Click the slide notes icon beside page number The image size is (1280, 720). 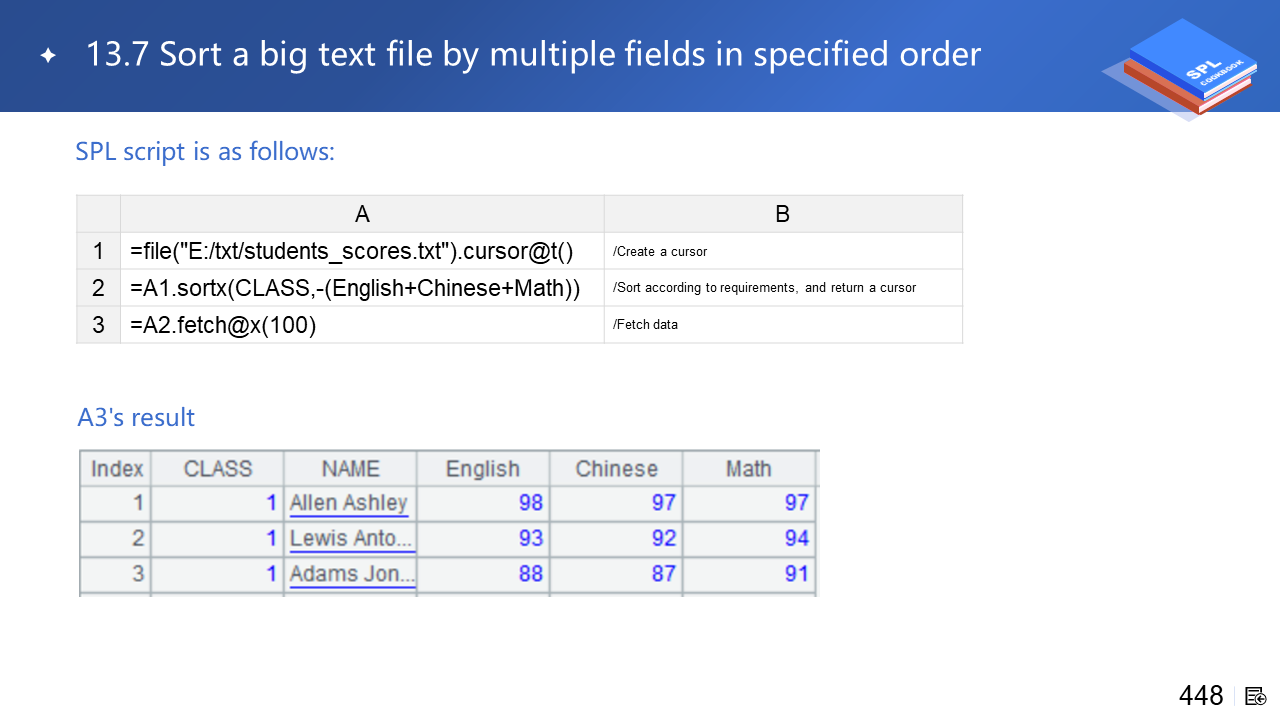tap(1256, 696)
